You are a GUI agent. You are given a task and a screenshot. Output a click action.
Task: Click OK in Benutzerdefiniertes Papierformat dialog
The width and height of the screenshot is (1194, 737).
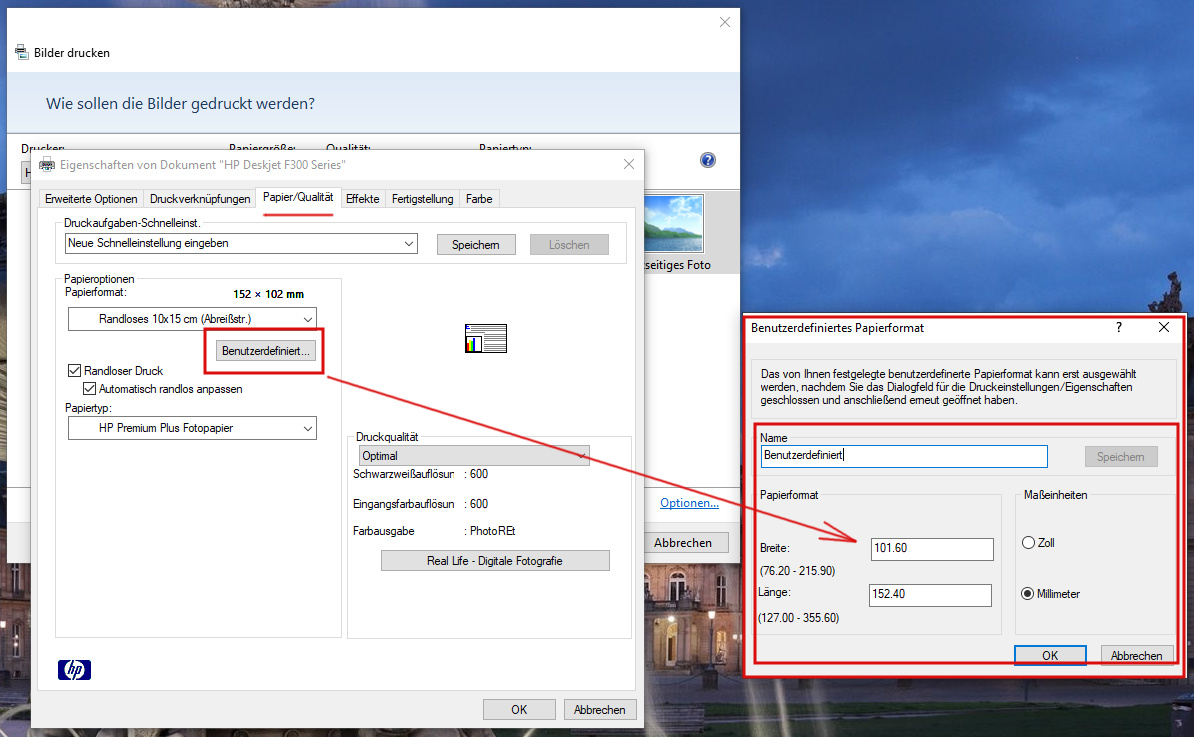[1050, 656]
